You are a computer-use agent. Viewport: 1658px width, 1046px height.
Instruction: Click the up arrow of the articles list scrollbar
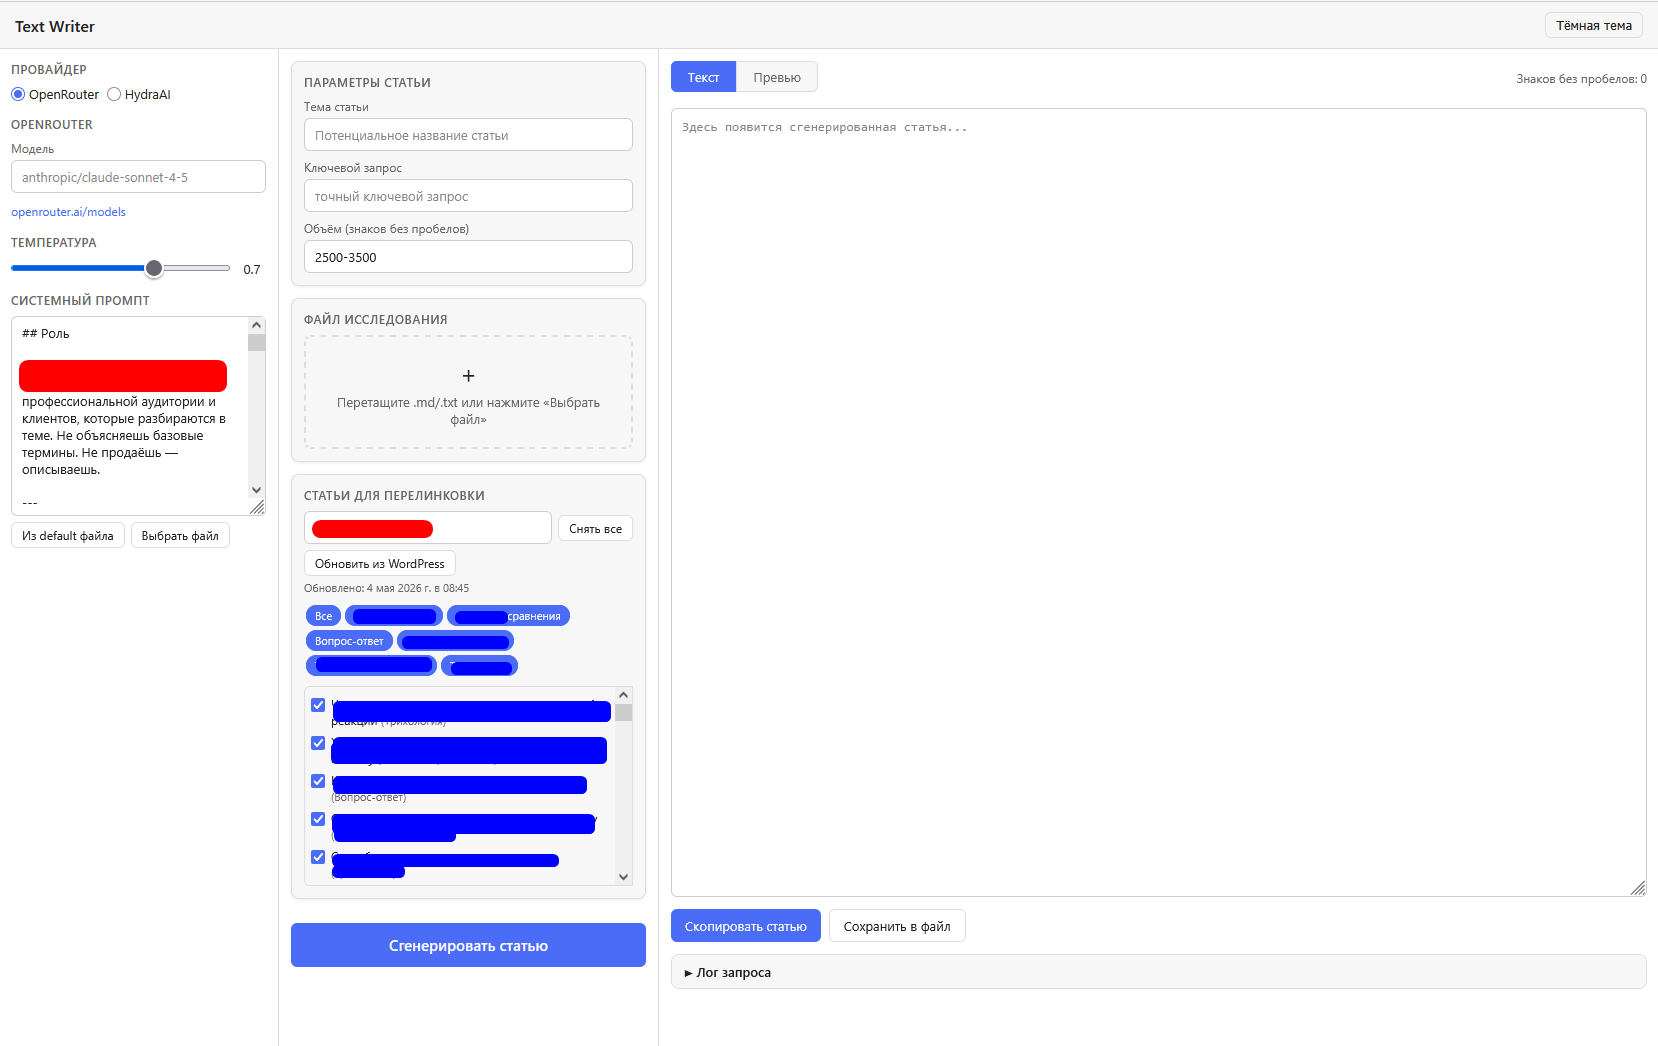(x=624, y=695)
